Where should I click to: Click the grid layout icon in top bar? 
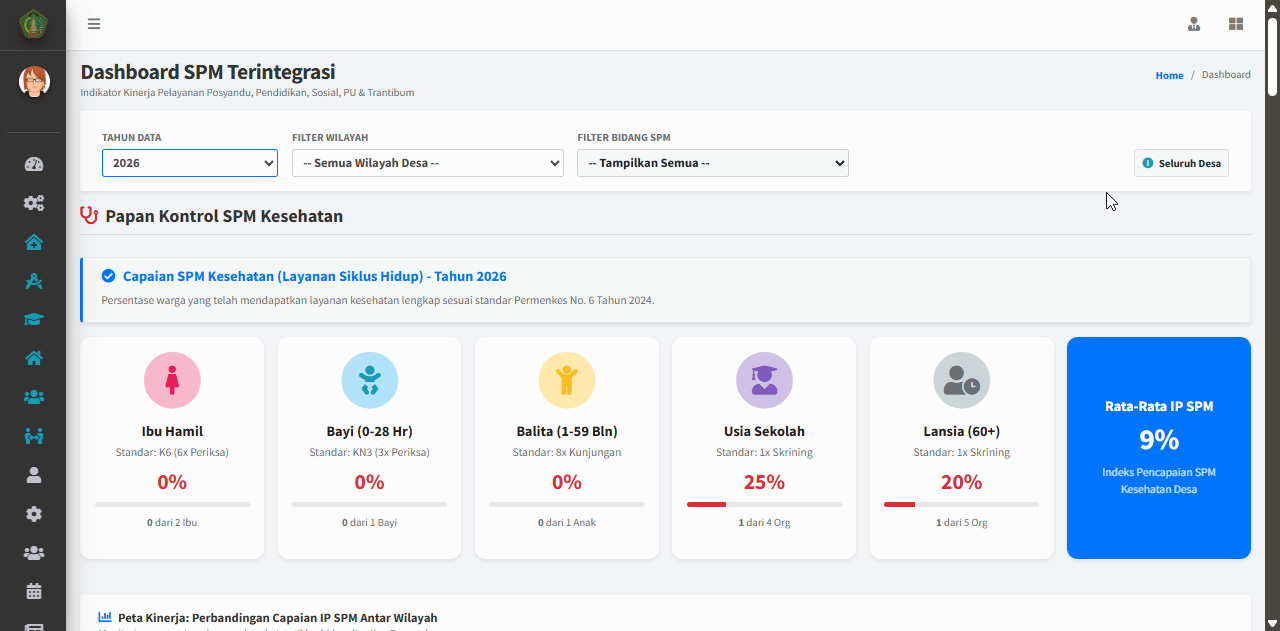pos(1236,24)
